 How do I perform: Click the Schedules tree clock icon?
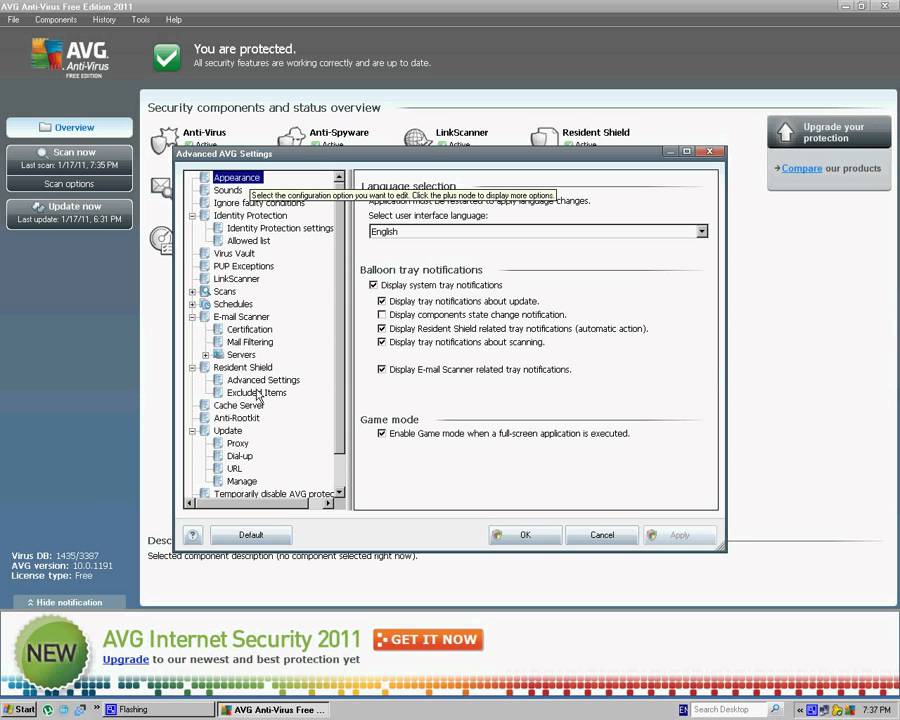pos(205,304)
